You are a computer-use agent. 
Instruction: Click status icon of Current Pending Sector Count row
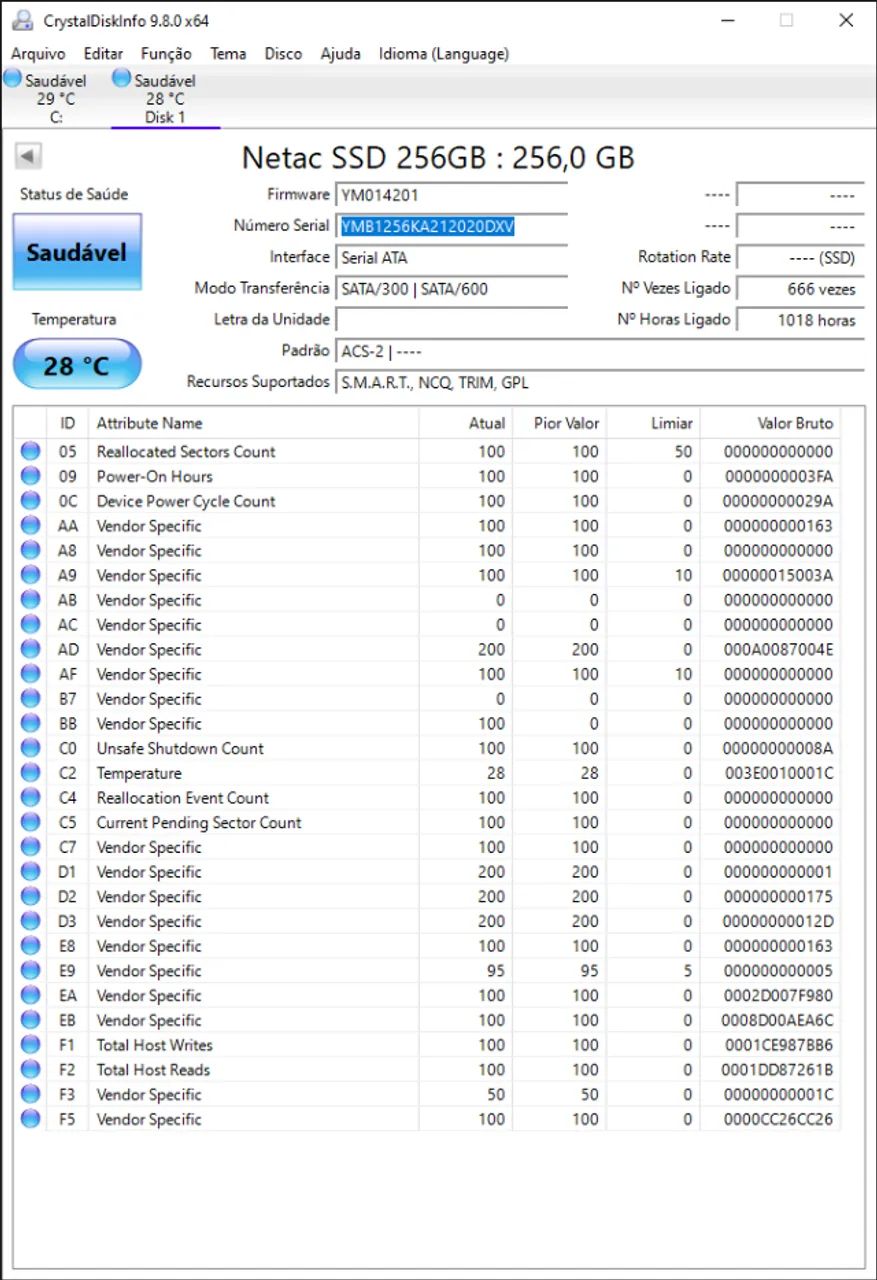(31, 822)
